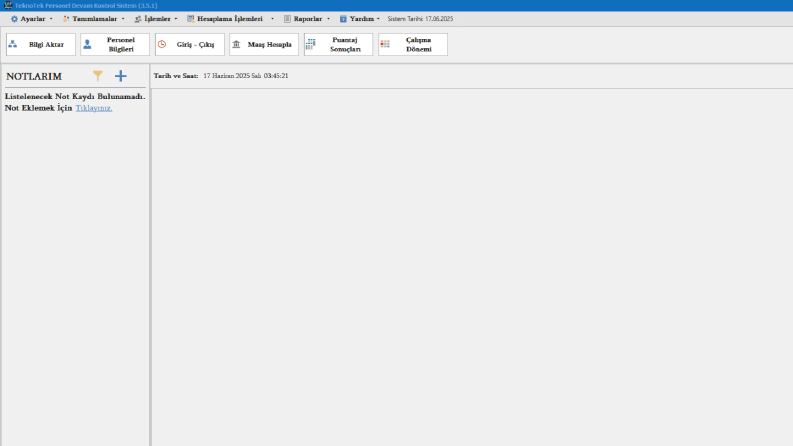This screenshot has height=446, width=793.
Task: Open the Raporlar menu
Action: point(307,19)
